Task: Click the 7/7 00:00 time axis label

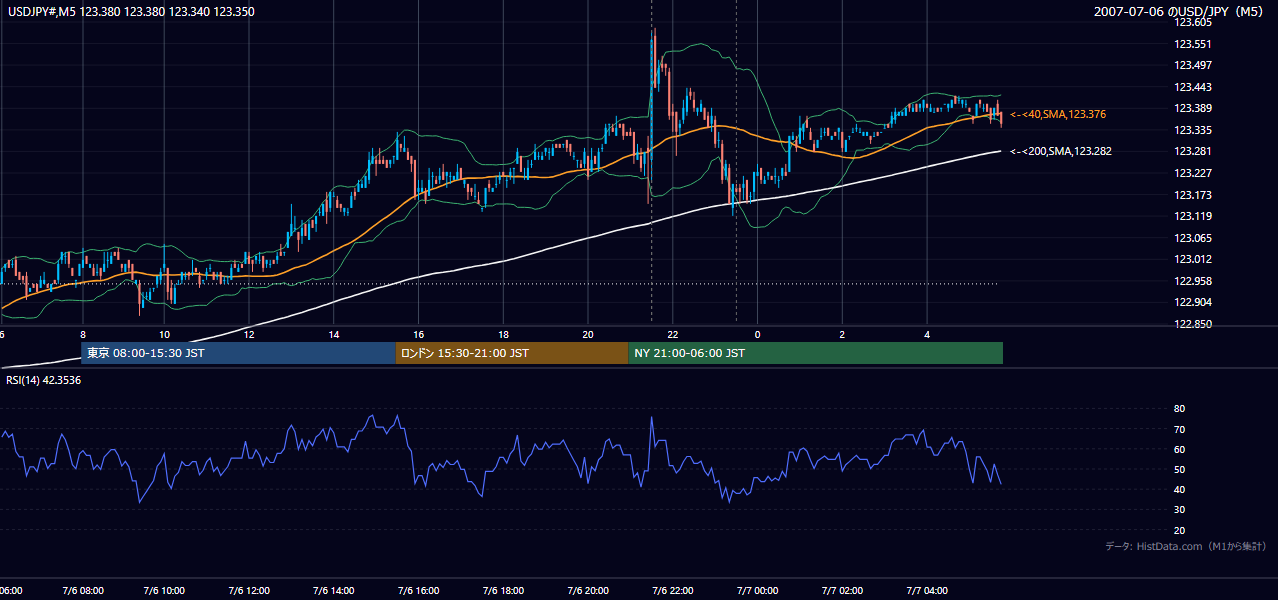Action: 757,591
